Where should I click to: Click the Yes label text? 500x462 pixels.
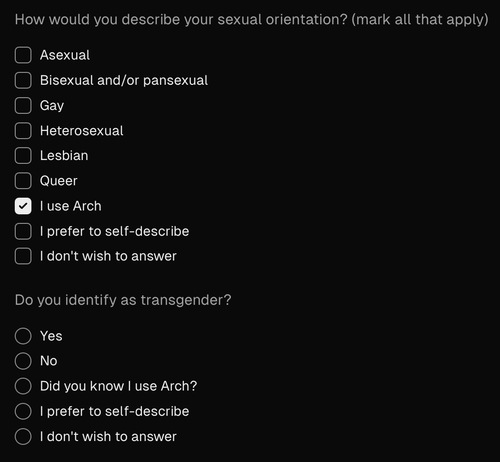click(51, 336)
